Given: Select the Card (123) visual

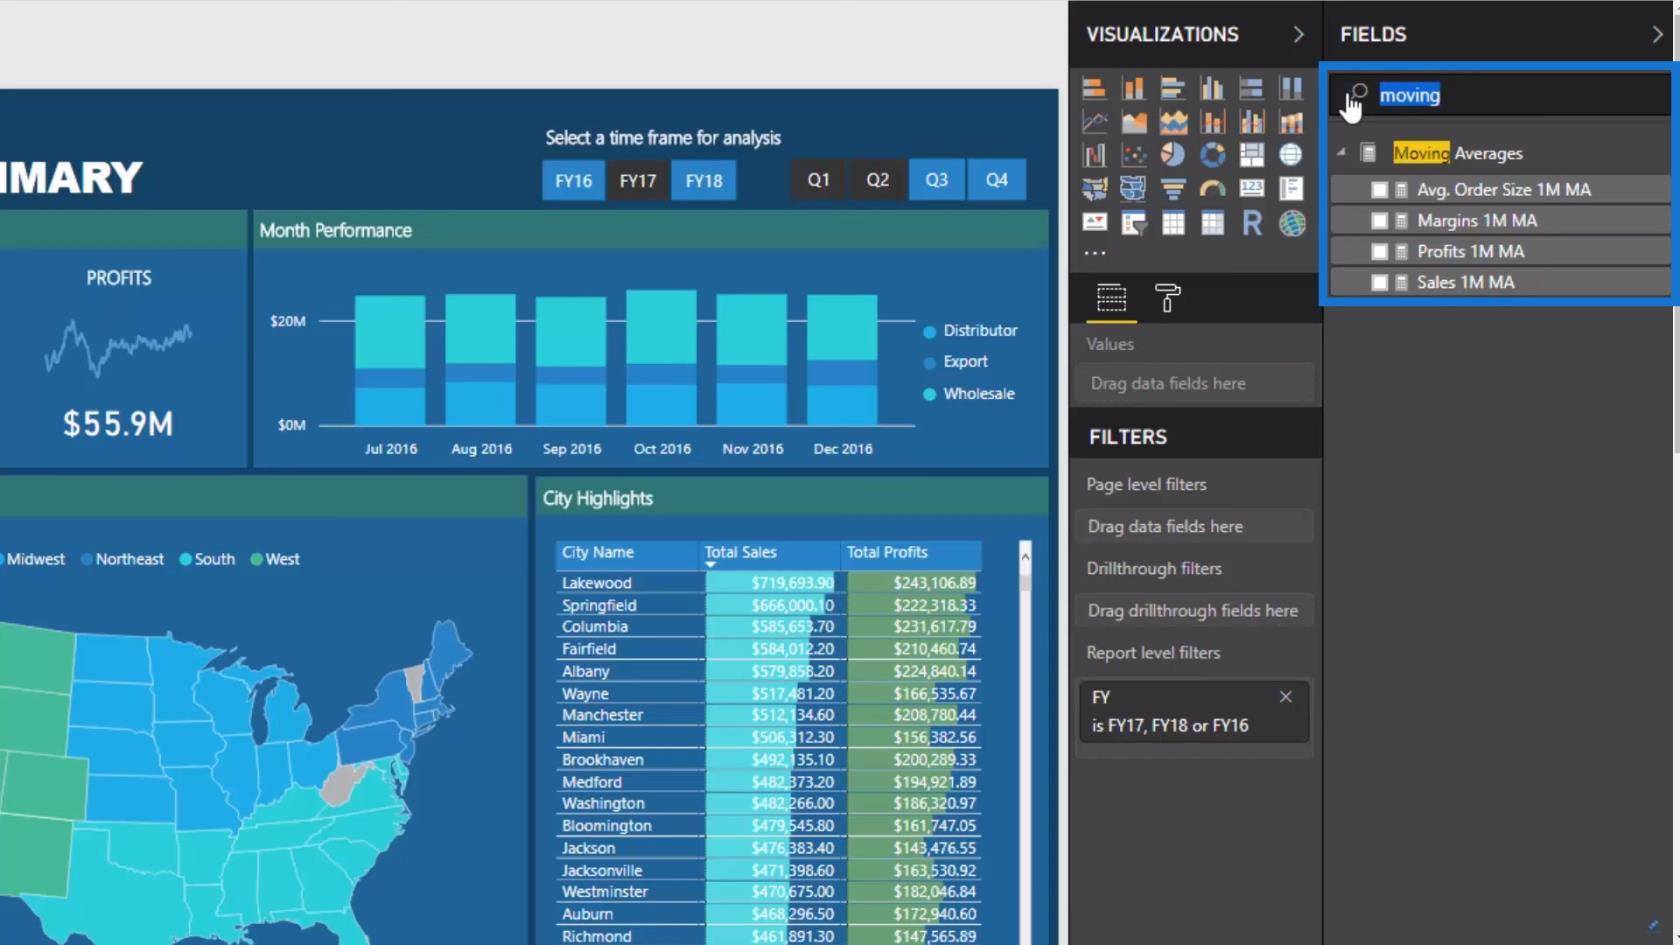Looking at the screenshot, I should [1251, 188].
